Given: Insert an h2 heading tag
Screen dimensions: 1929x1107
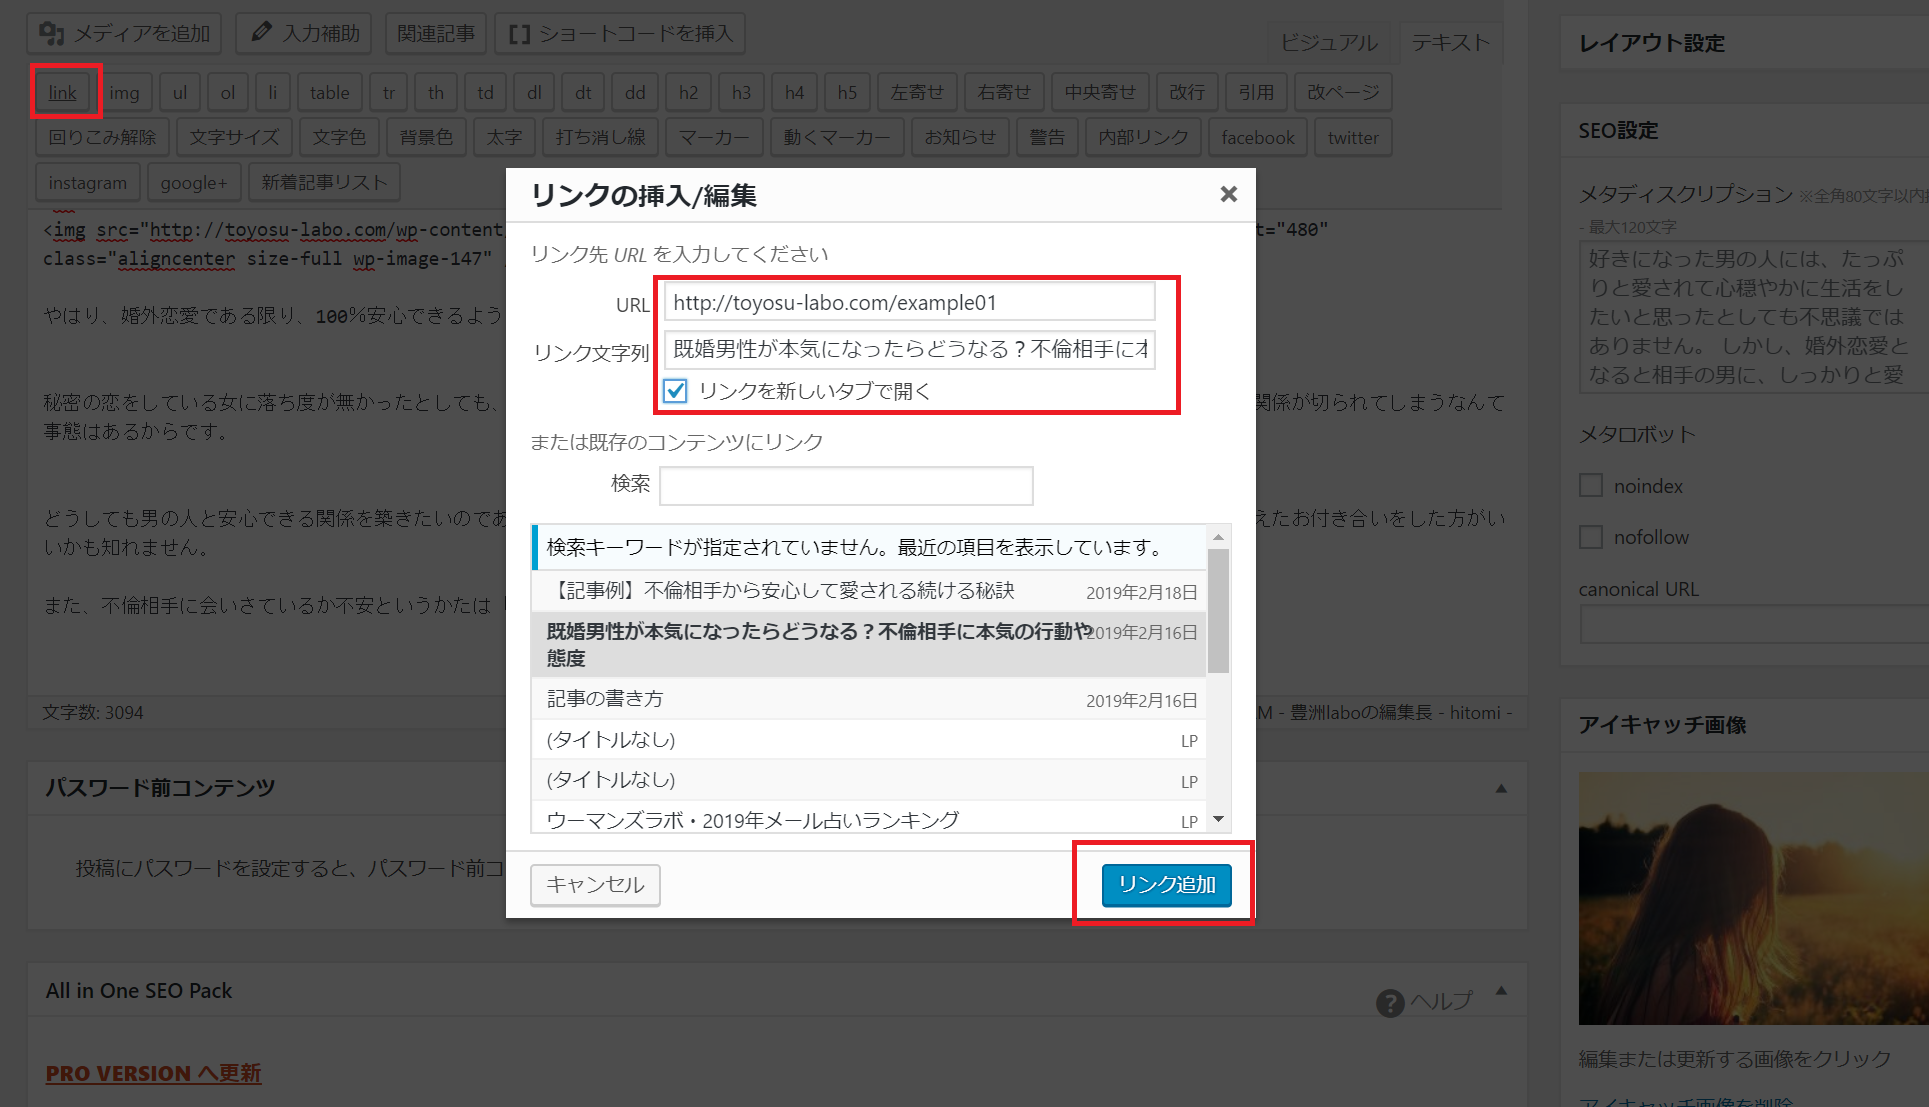Looking at the screenshot, I should (x=689, y=92).
